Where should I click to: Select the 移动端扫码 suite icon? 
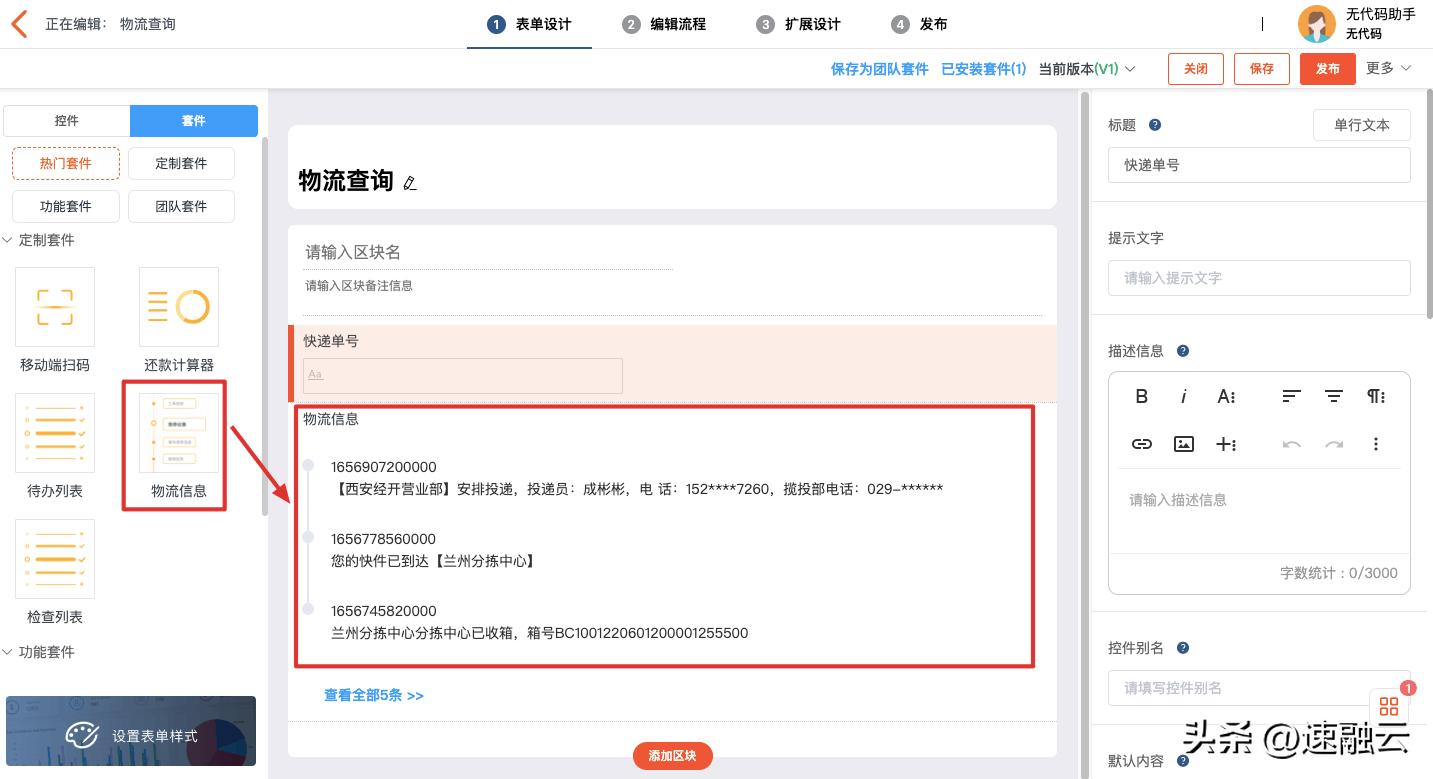tap(55, 307)
